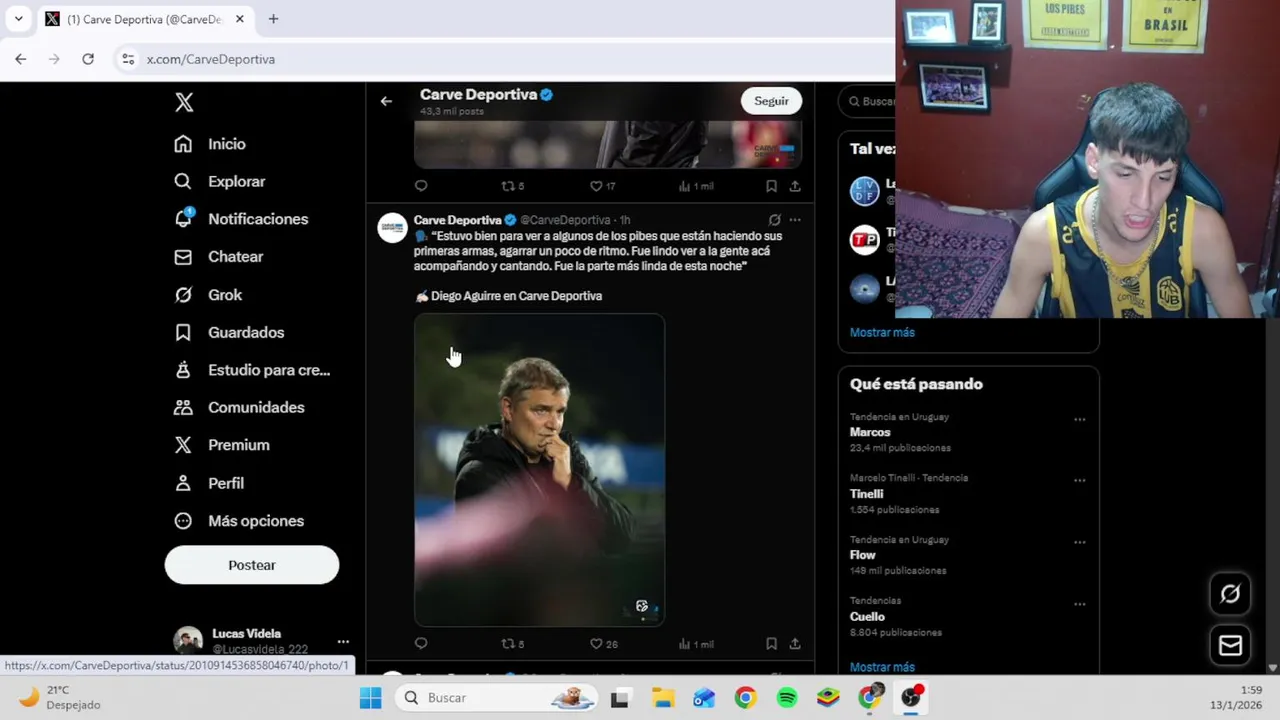This screenshot has height=720, width=1280.
Task: Click the X logo in sidebar
Action: tap(184, 102)
